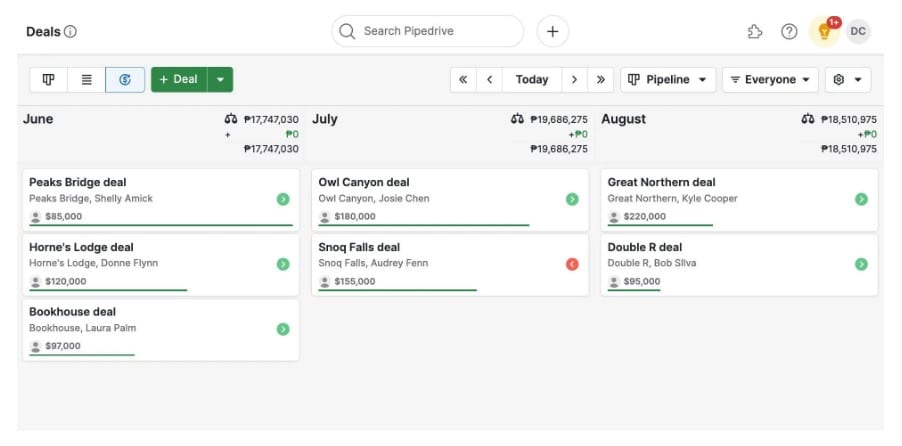The width and height of the screenshot is (902, 446).
Task: Click Great Northern deal green arrow icon
Action: tap(861, 199)
